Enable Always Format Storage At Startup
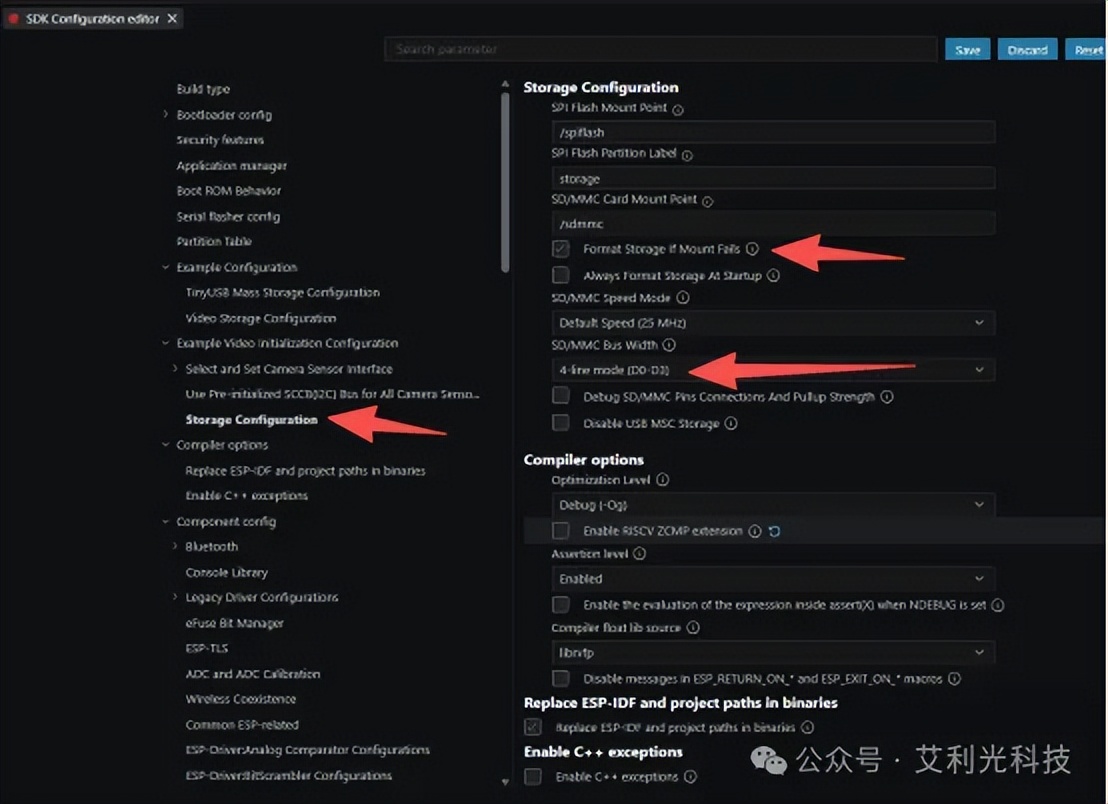1108x804 pixels. click(x=561, y=275)
